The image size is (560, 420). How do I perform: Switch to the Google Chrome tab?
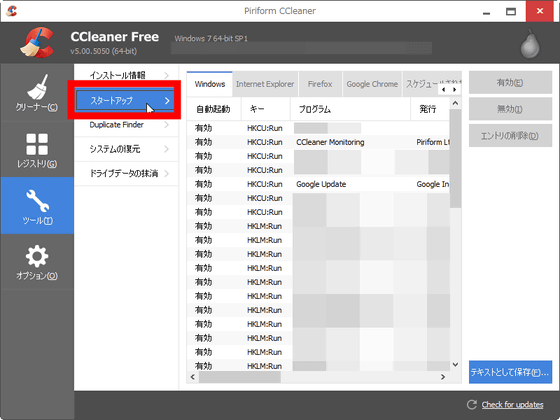click(x=372, y=84)
